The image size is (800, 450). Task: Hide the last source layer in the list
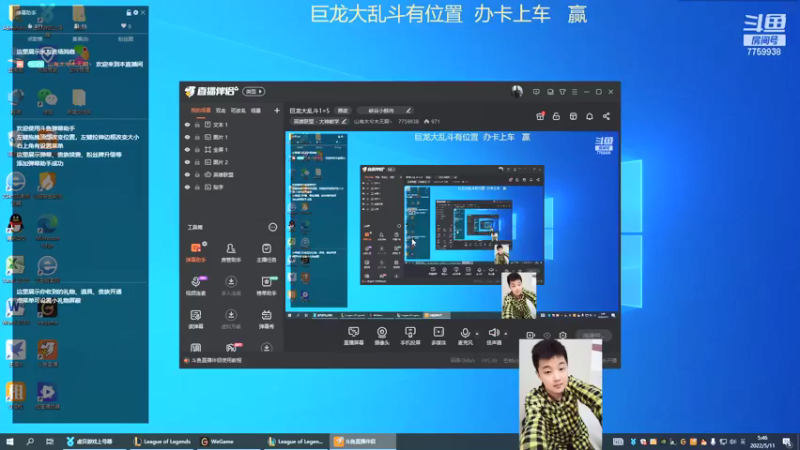point(187,187)
